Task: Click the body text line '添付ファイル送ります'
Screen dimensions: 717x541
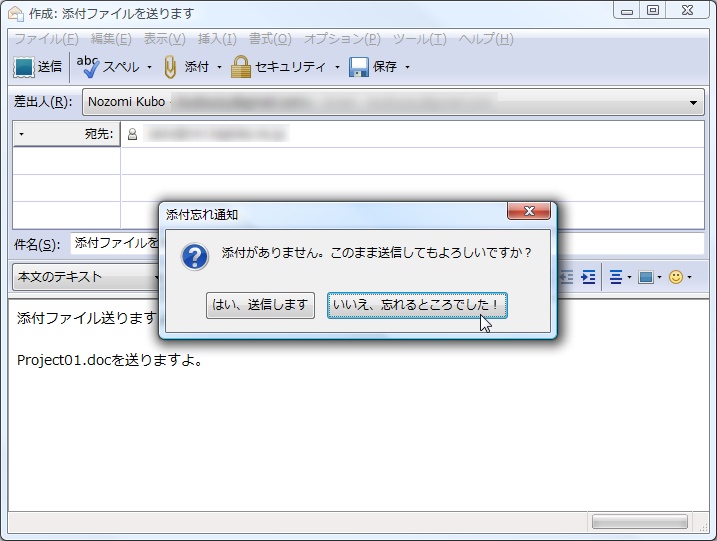Action: point(87,317)
